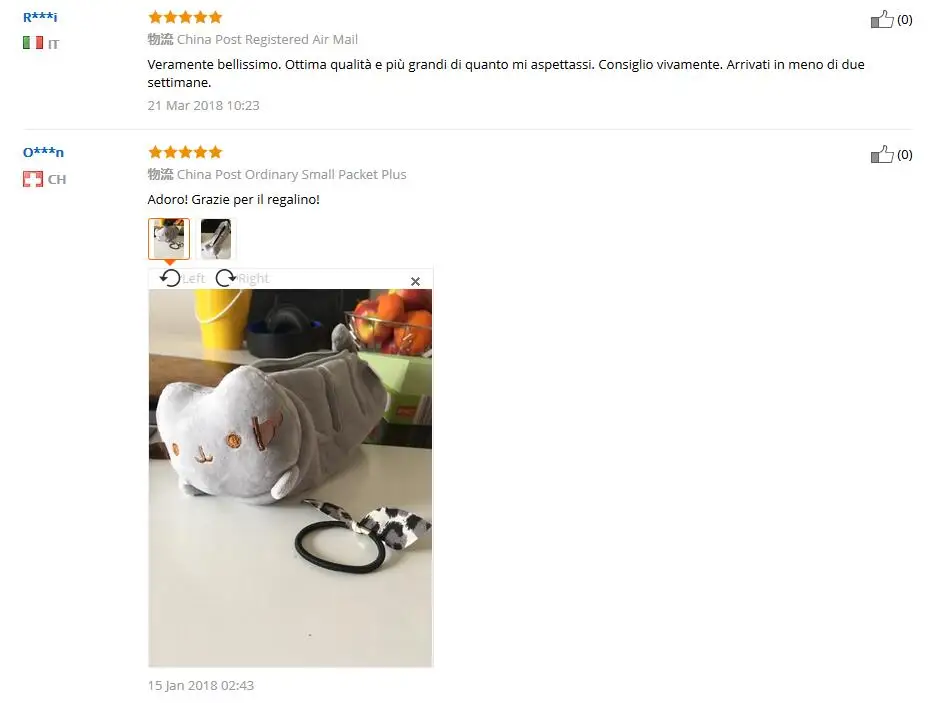
Task: Close the enlarged photo viewer
Action: (415, 281)
